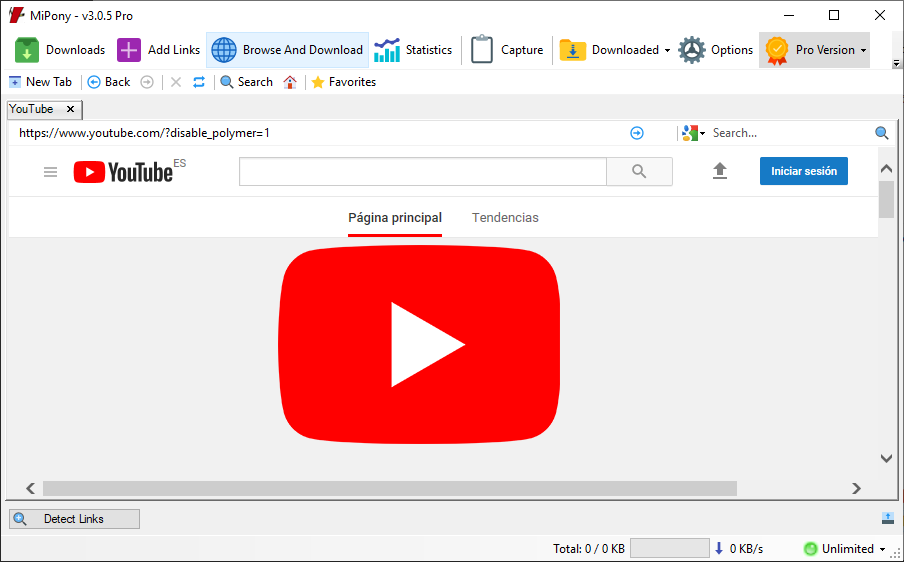The height and width of the screenshot is (562, 904).
Task: Switch to the Tendencias tab
Action: point(505,218)
